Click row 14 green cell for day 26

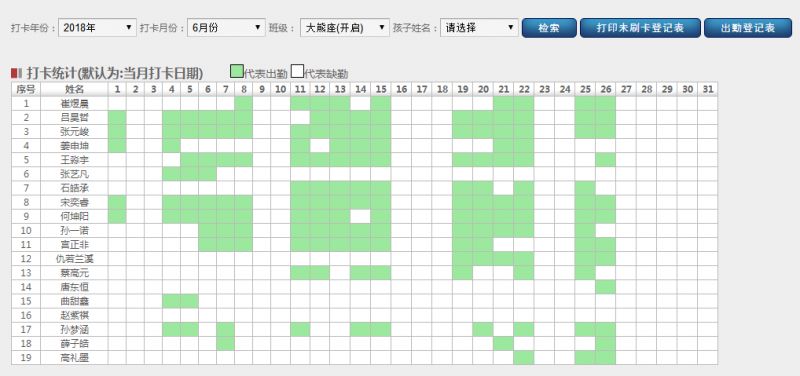pos(605,287)
